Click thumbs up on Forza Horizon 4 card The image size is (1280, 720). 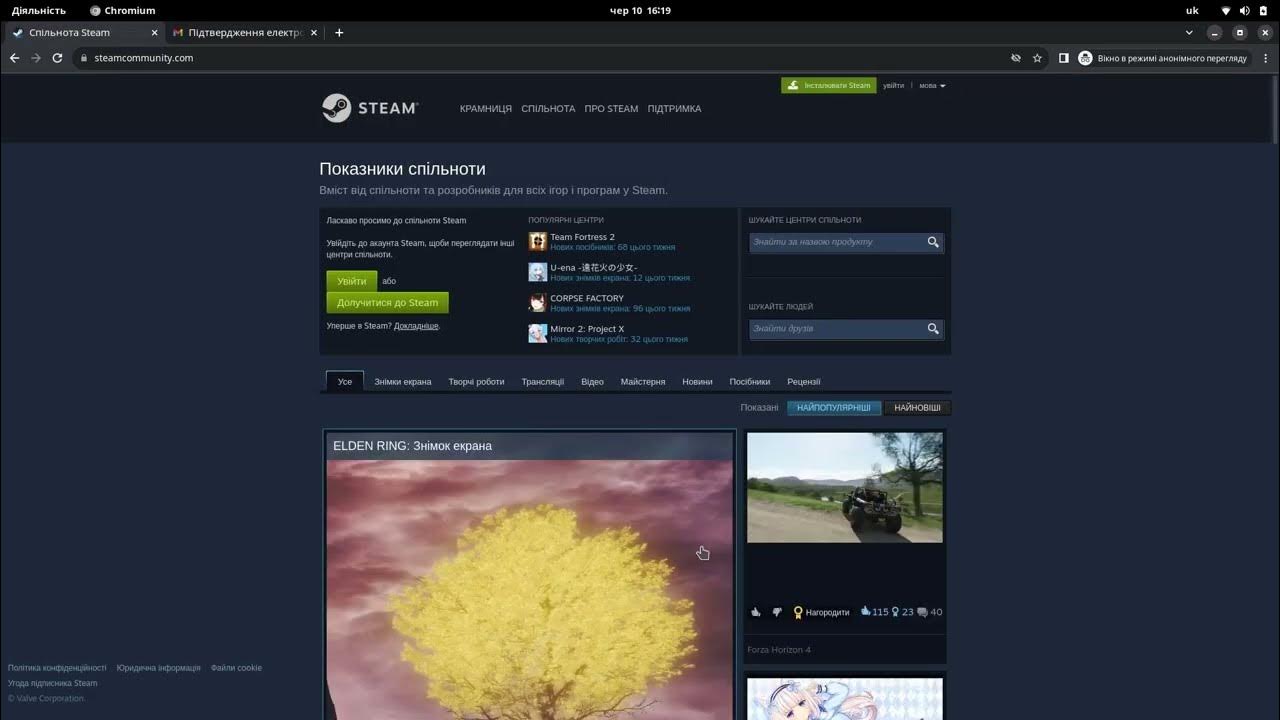(756, 612)
